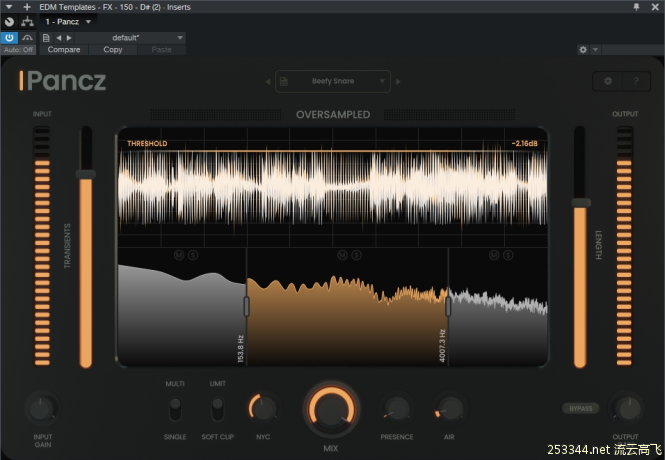Click the BYPASS button
This screenshot has width=665, height=460.
581,408
